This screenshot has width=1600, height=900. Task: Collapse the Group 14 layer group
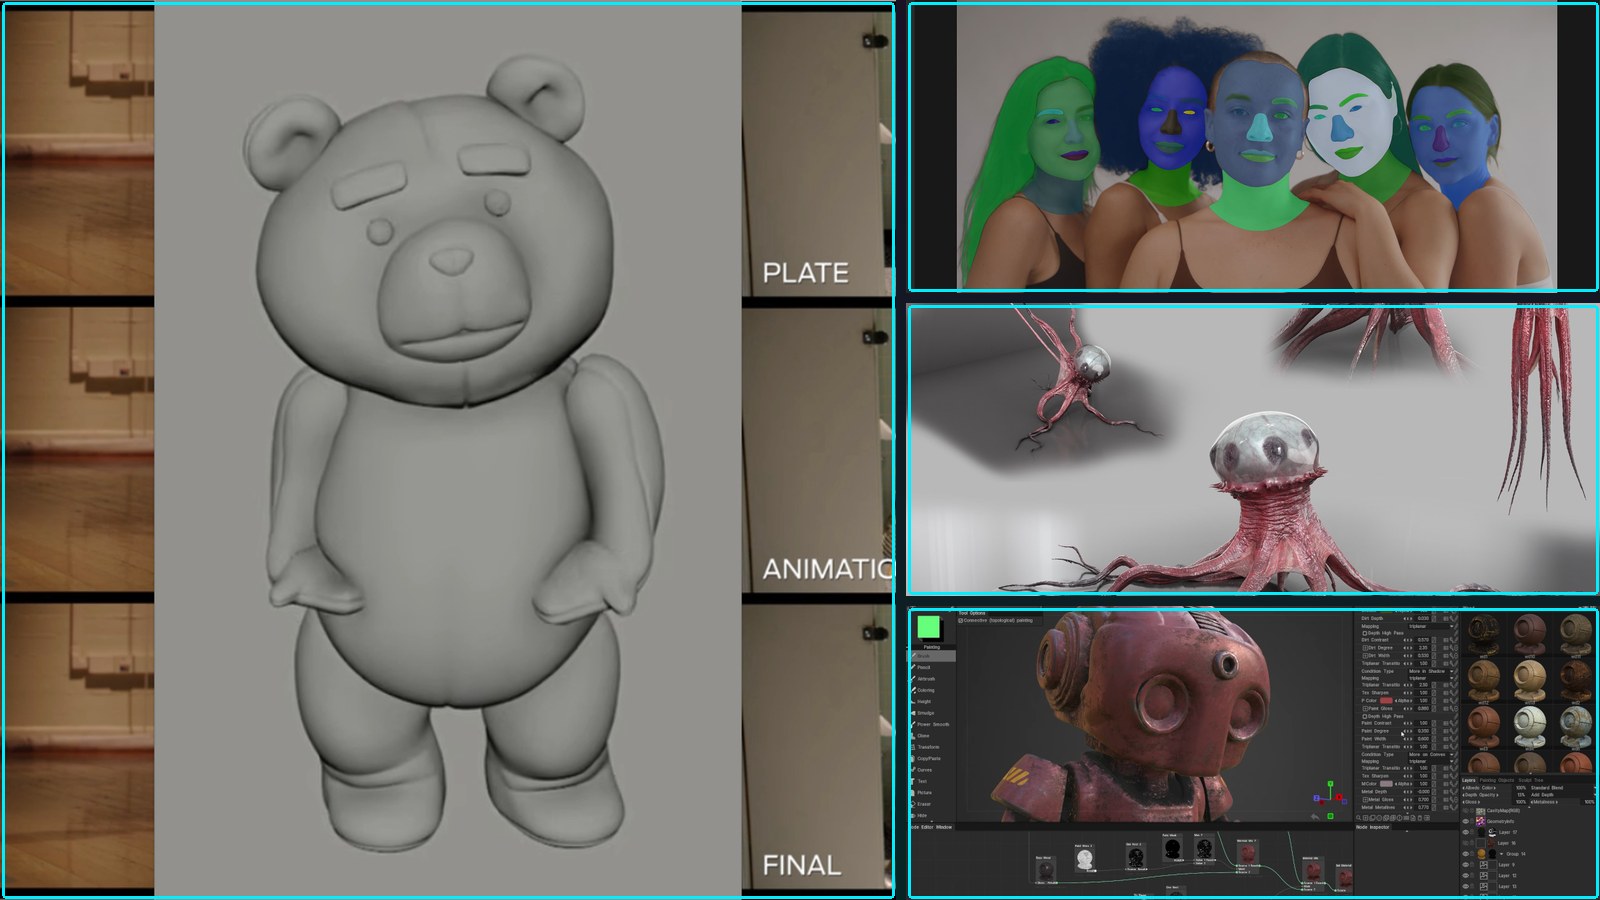click(x=1501, y=854)
